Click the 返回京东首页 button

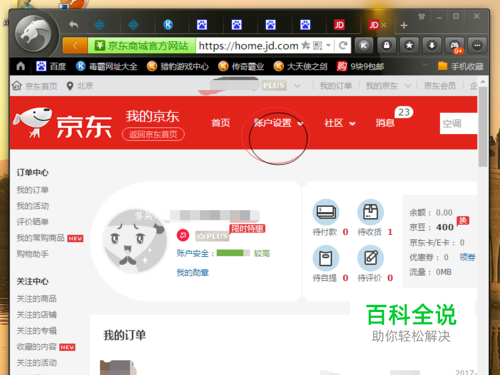(153, 134)
